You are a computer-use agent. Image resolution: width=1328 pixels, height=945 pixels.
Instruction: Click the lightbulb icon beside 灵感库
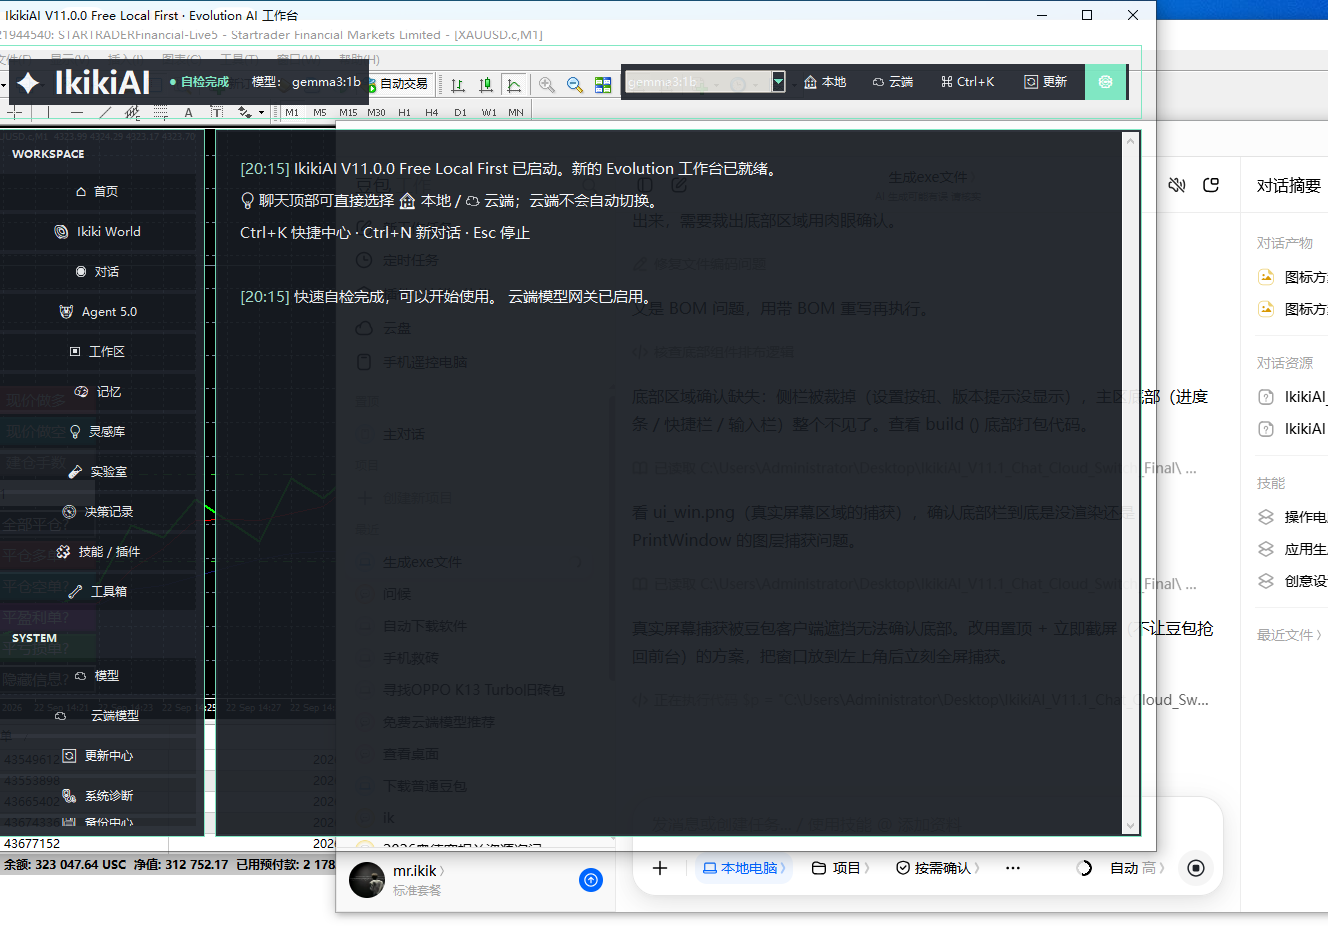(75, 431)
